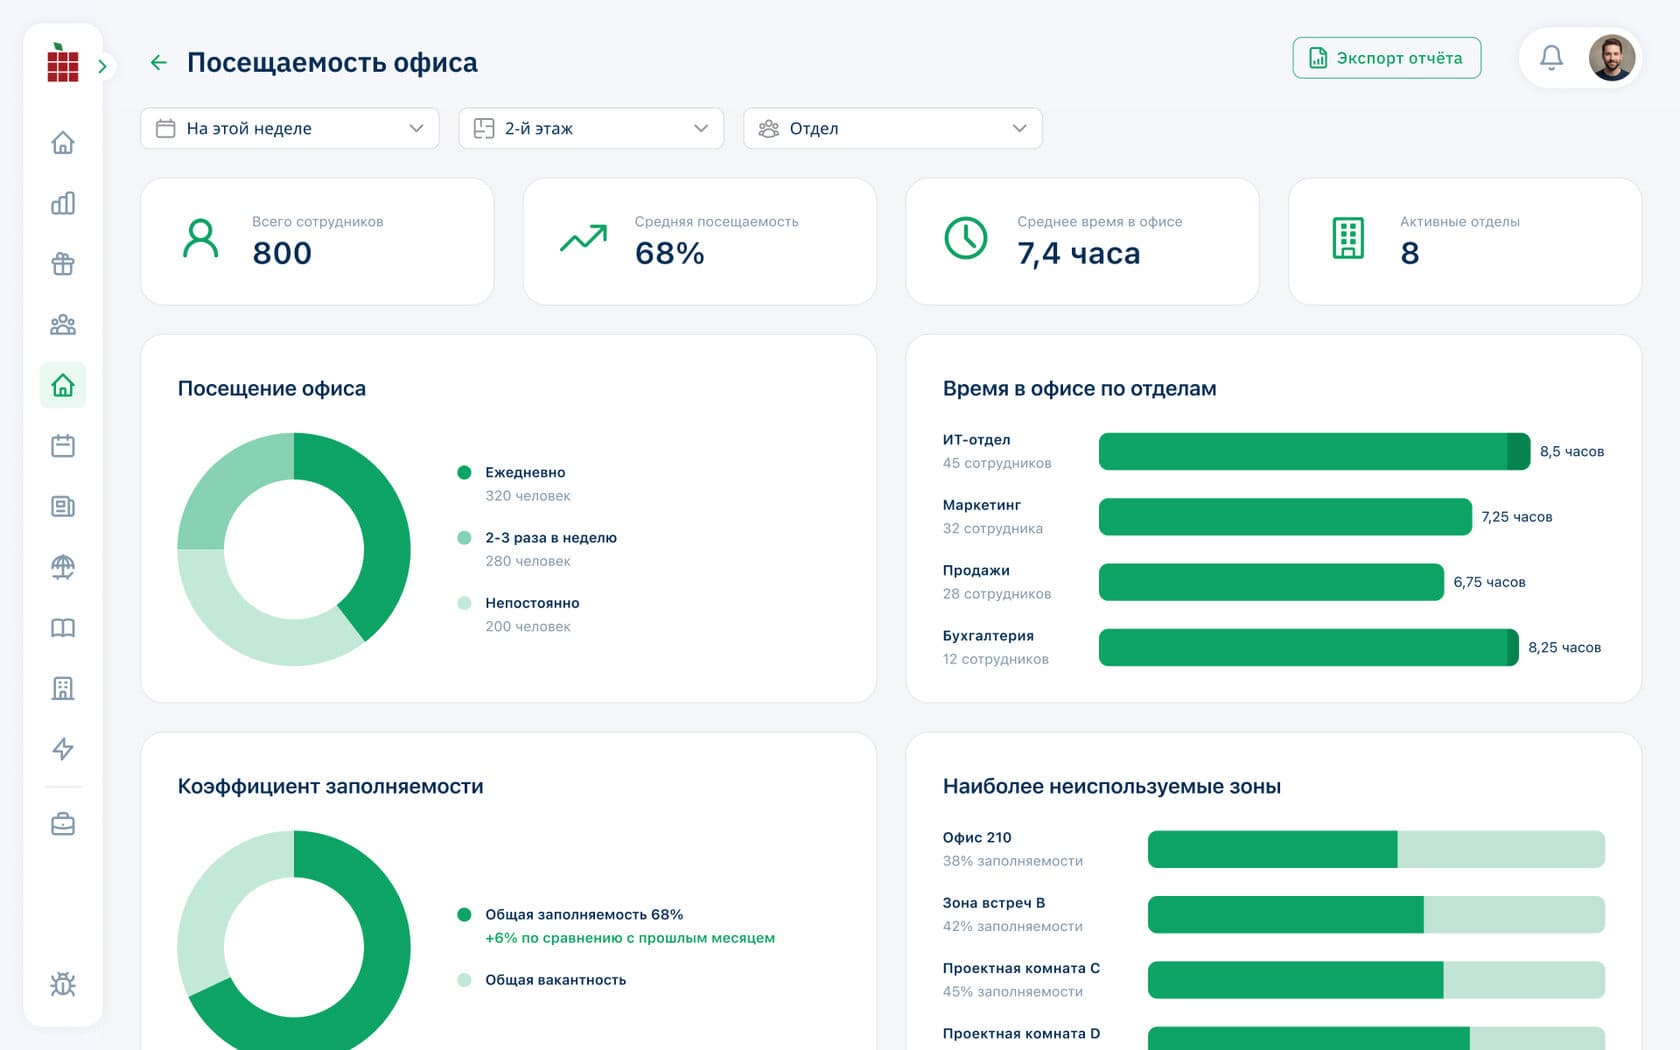This screenshot has height=1050, width=1680.
Task: Open the briefcase sidebar icon
Action: click(x=63, y=824)
